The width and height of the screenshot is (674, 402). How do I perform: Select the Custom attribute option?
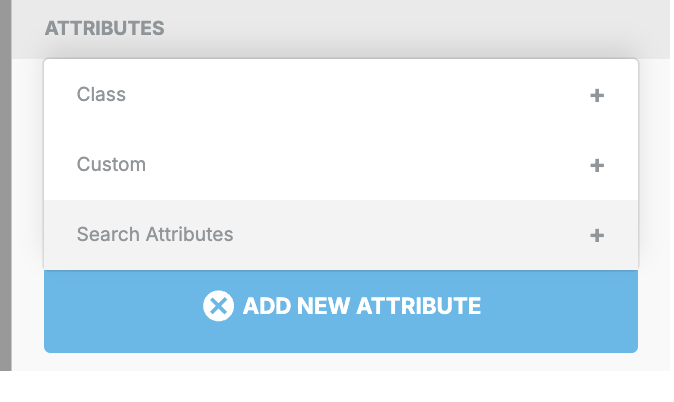341,165
